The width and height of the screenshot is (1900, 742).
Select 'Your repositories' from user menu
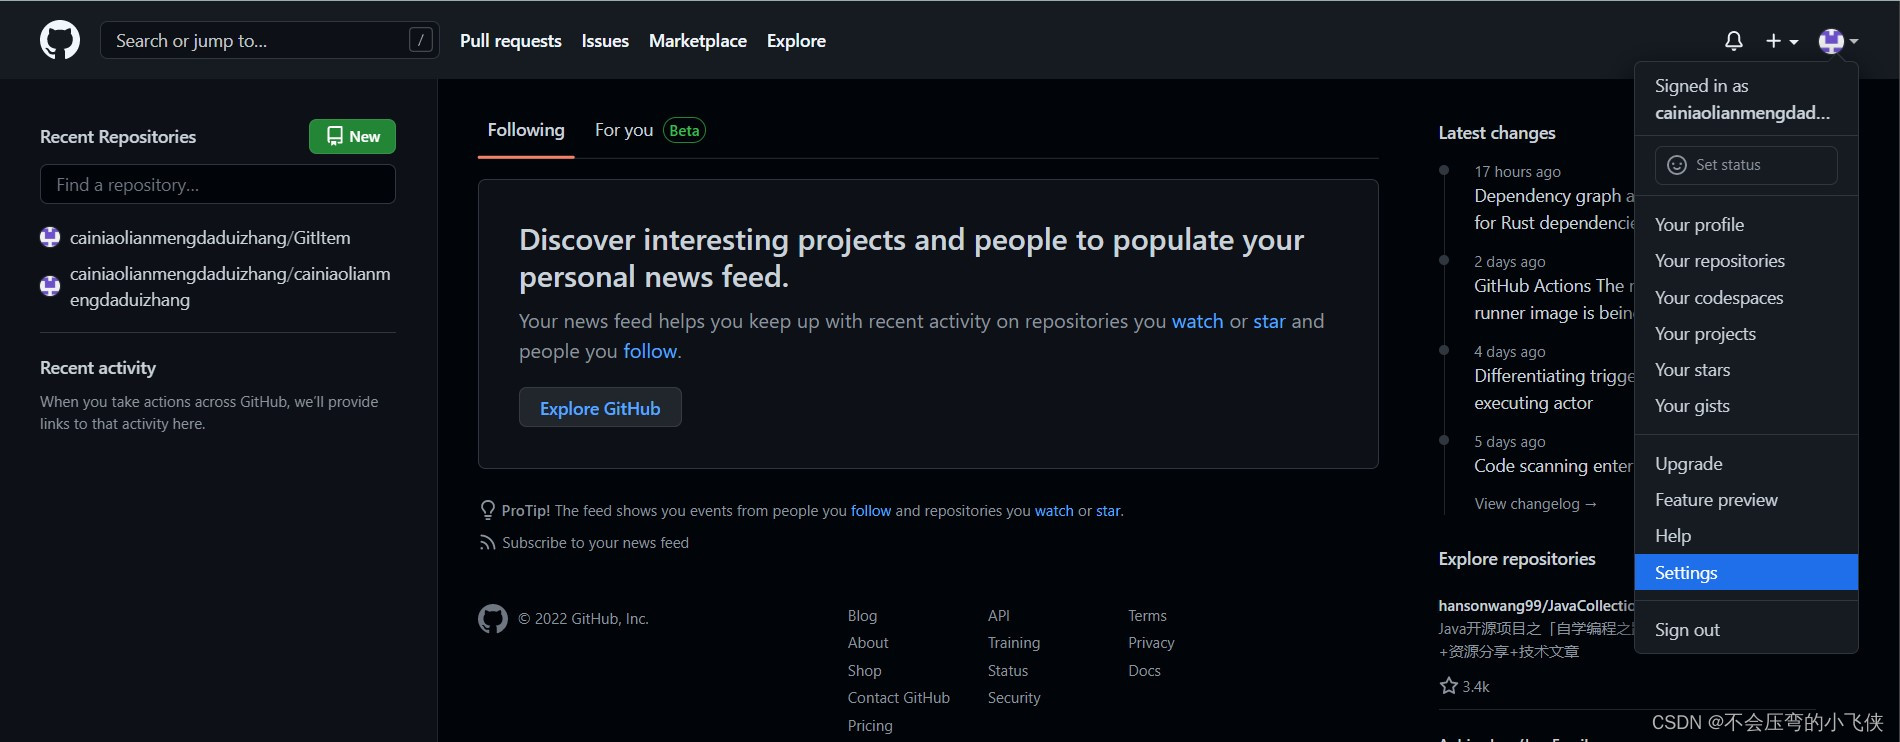pyautogui.click(x=1746, y=261)
